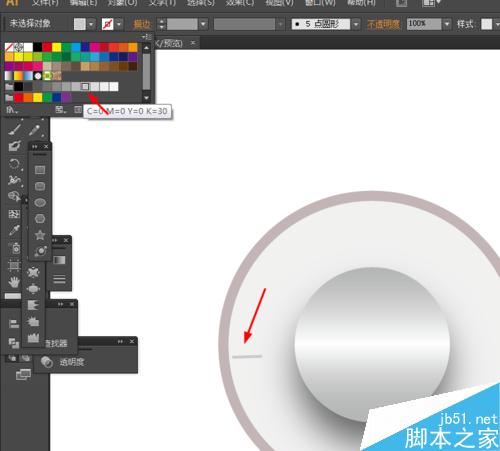The image size is (500, 451).
Task: Open the 文件(F) menu
Action: point(45,3)
